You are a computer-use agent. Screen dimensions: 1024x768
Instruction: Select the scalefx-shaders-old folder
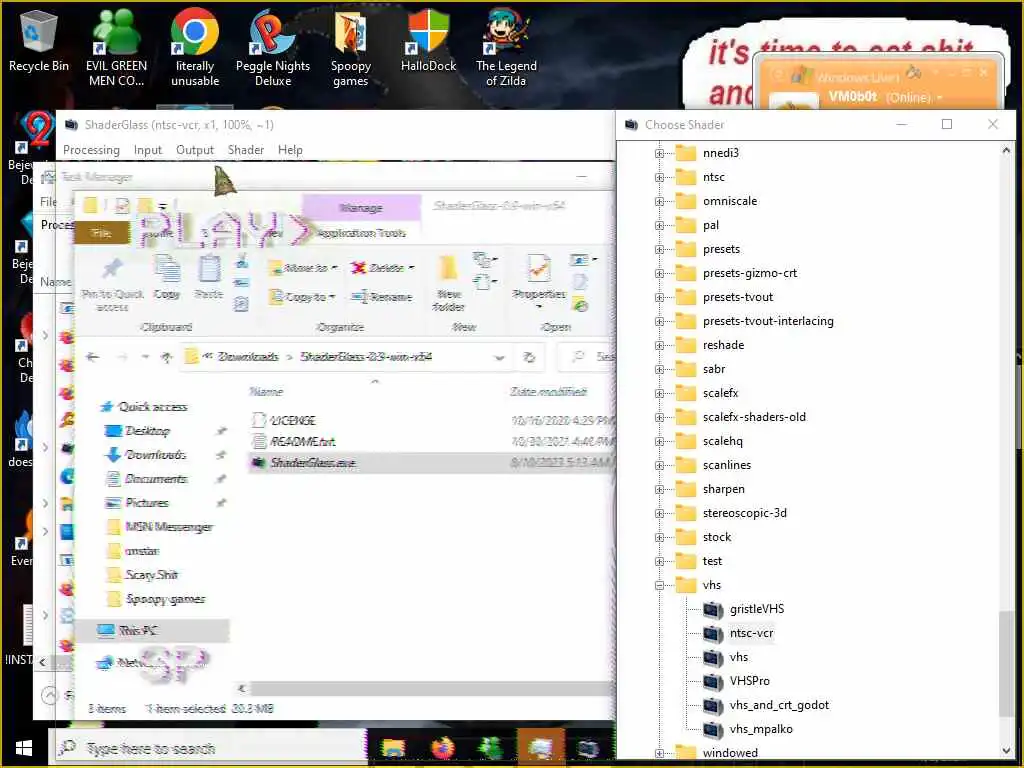754,417
